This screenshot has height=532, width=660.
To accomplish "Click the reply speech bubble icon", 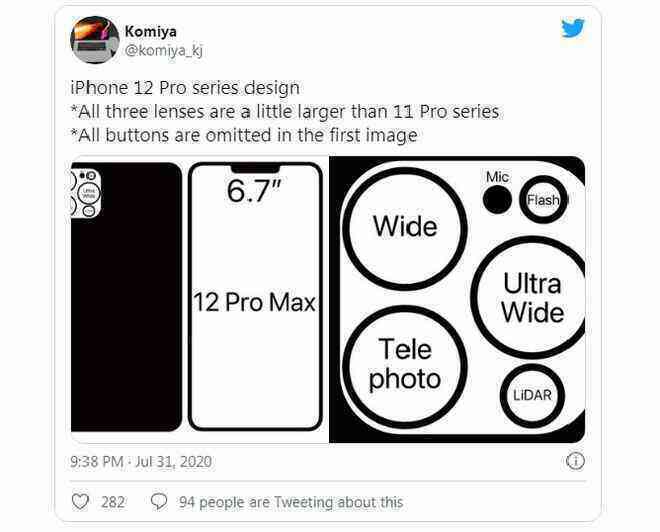I will pyautogui.click(x=159, y=502).
